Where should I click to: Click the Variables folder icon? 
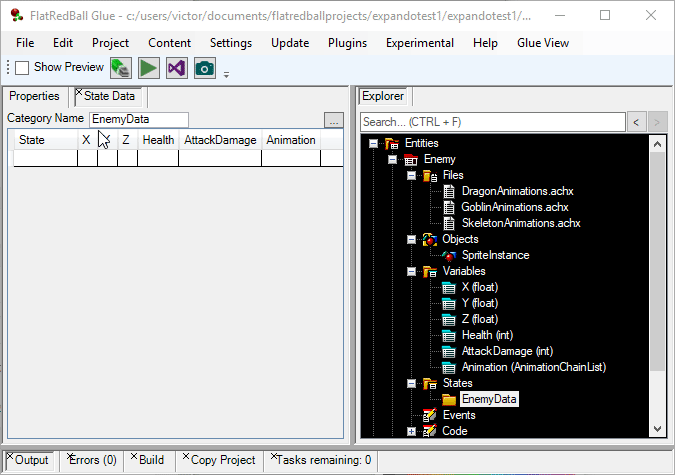click(x=430, y=271)
